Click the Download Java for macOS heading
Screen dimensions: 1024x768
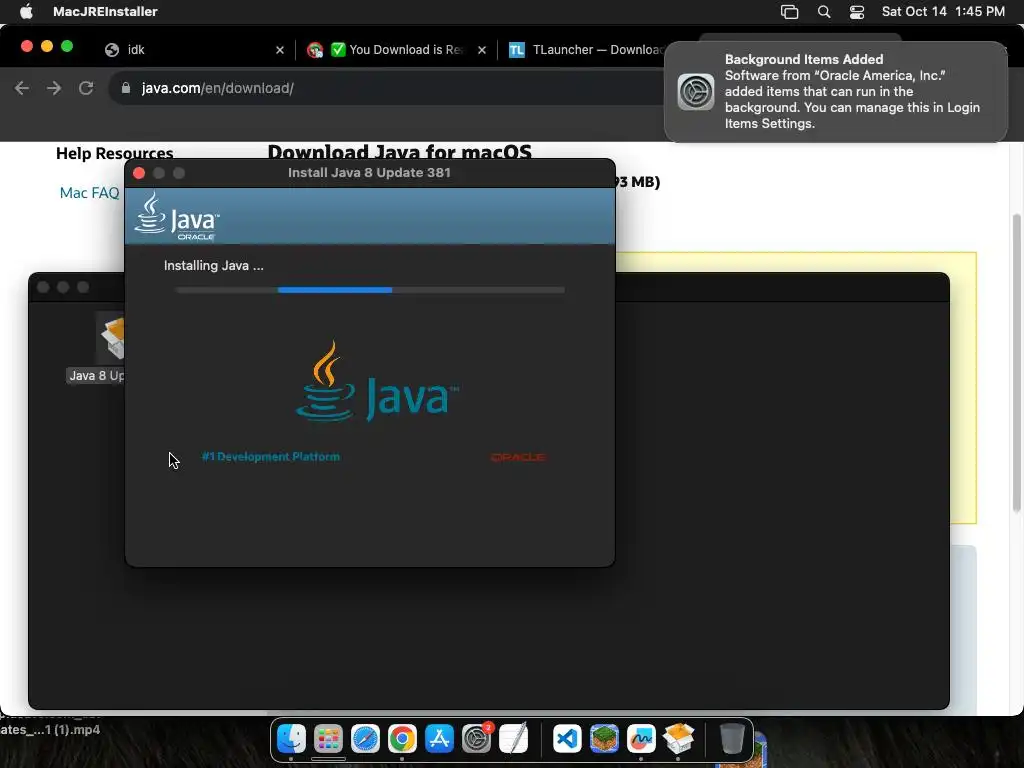[399, 152]
